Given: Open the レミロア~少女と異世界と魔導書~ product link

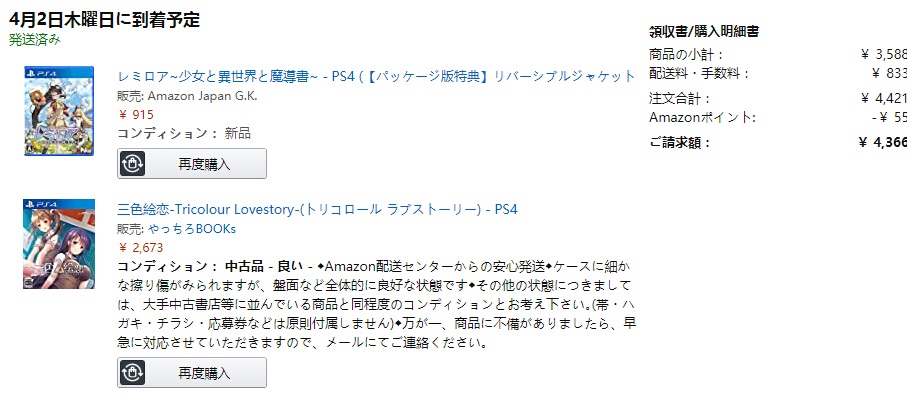Looking at the screenshot, I should (x=375, y=77).
